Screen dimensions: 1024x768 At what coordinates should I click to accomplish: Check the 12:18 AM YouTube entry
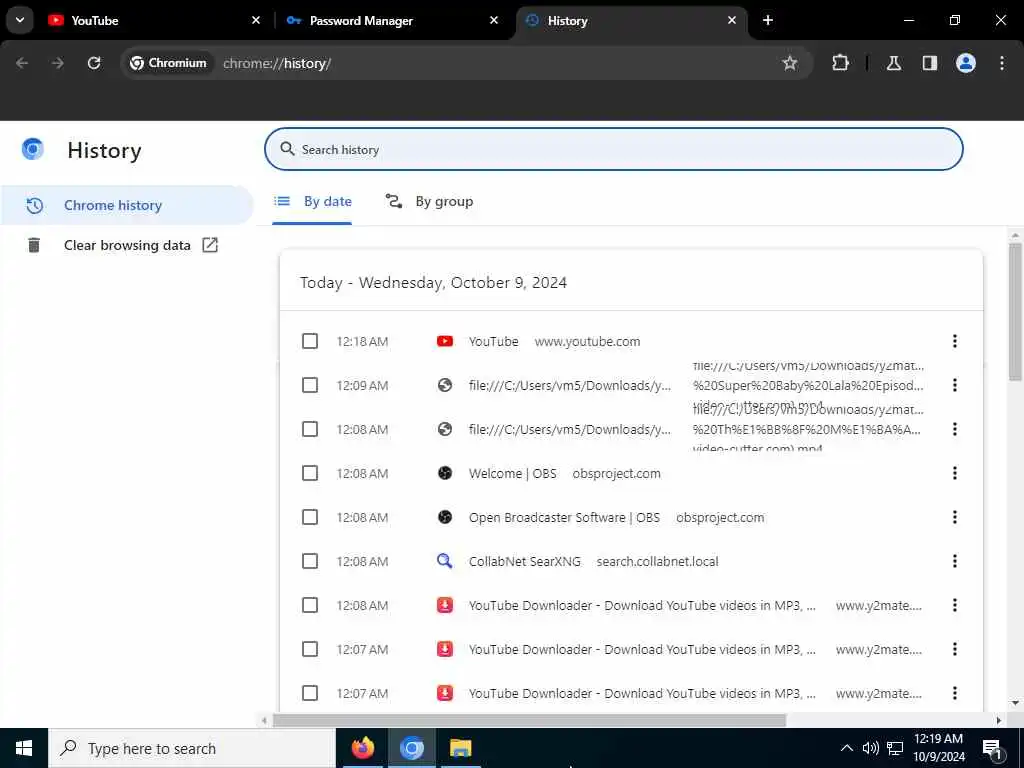pyautogui.click(x=310, y=342)
